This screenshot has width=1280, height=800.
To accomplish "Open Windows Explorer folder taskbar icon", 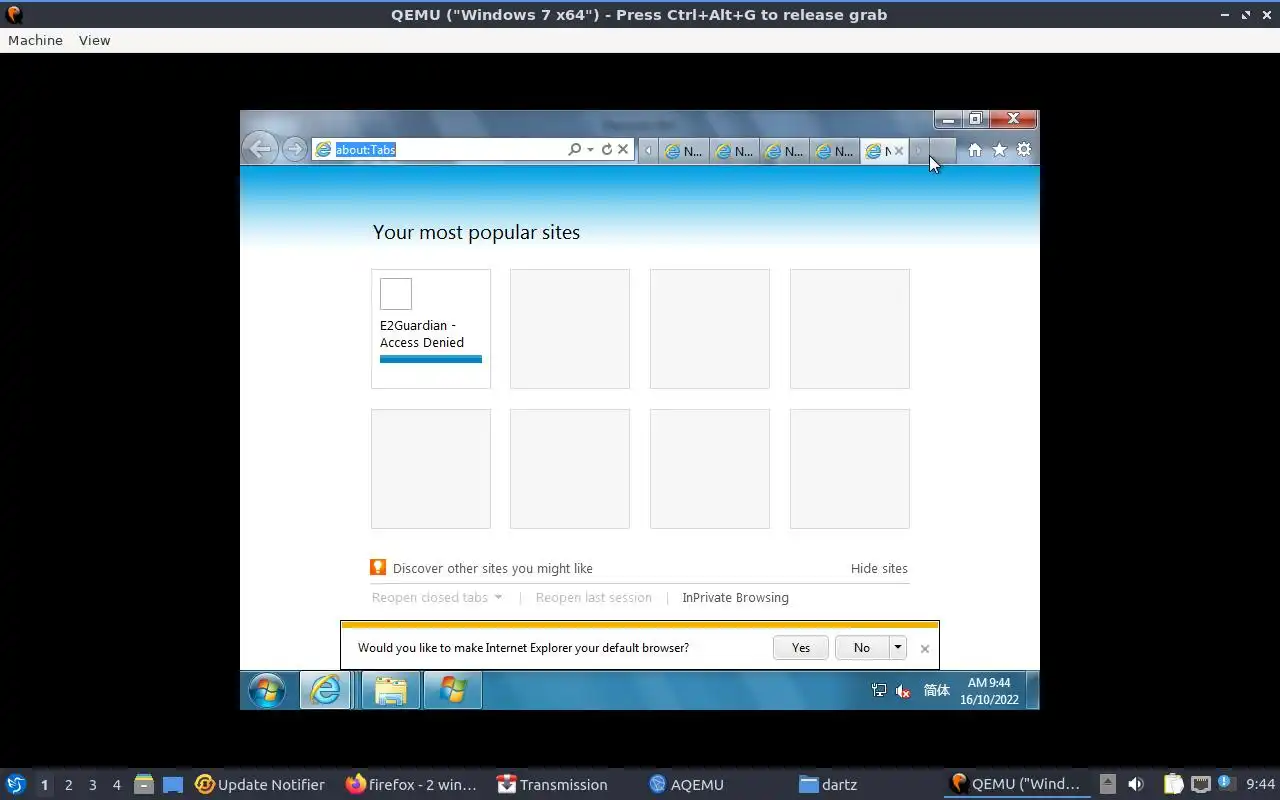I will tap(390, 690).
